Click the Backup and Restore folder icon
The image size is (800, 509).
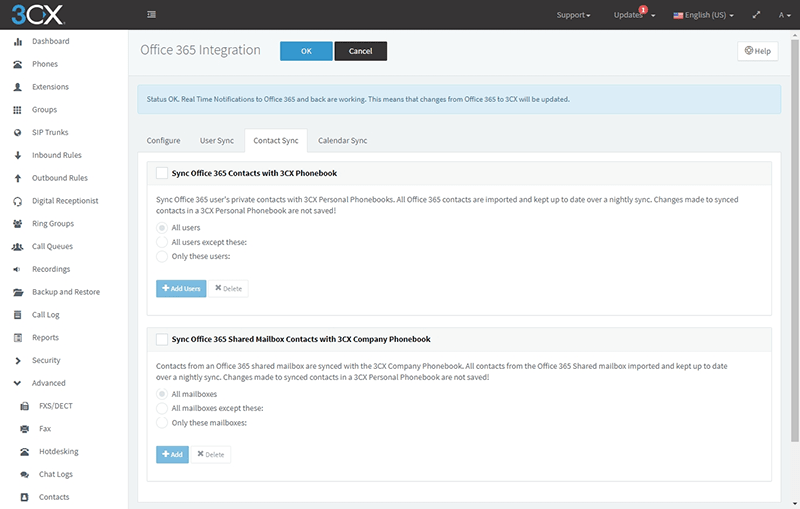point(18,292)
